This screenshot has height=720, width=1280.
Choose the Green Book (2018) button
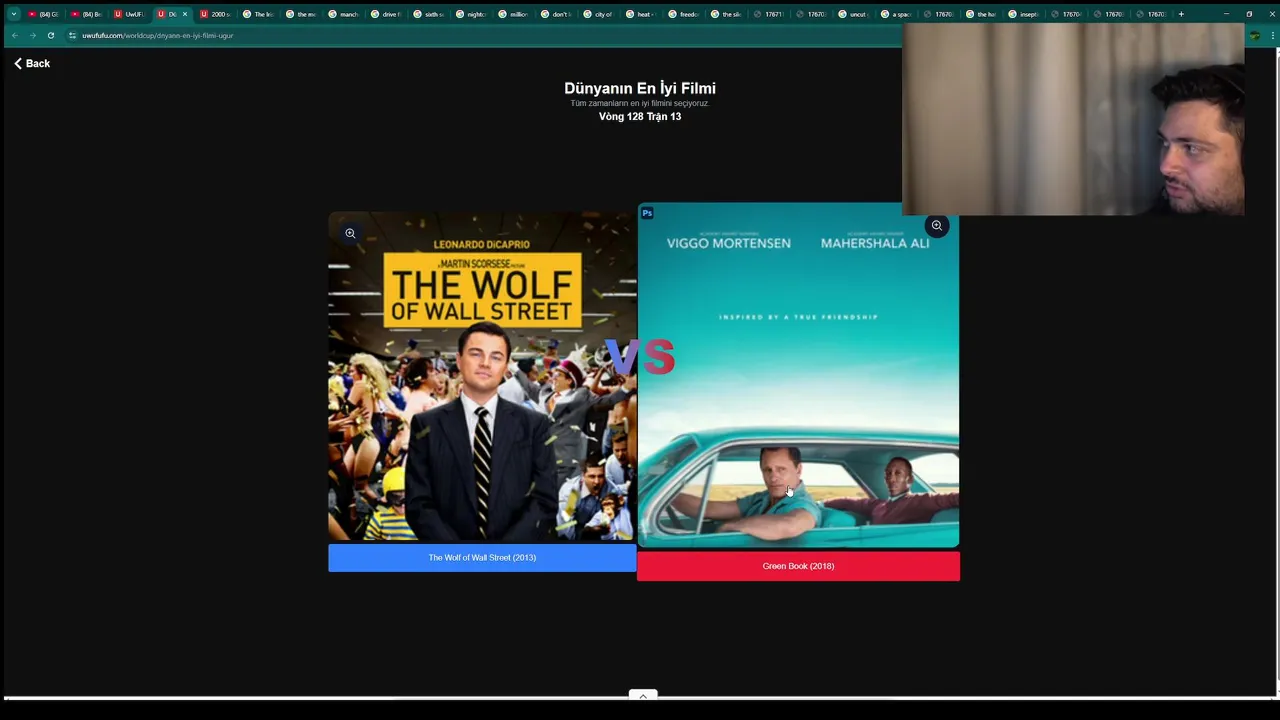tap(798, 566)
